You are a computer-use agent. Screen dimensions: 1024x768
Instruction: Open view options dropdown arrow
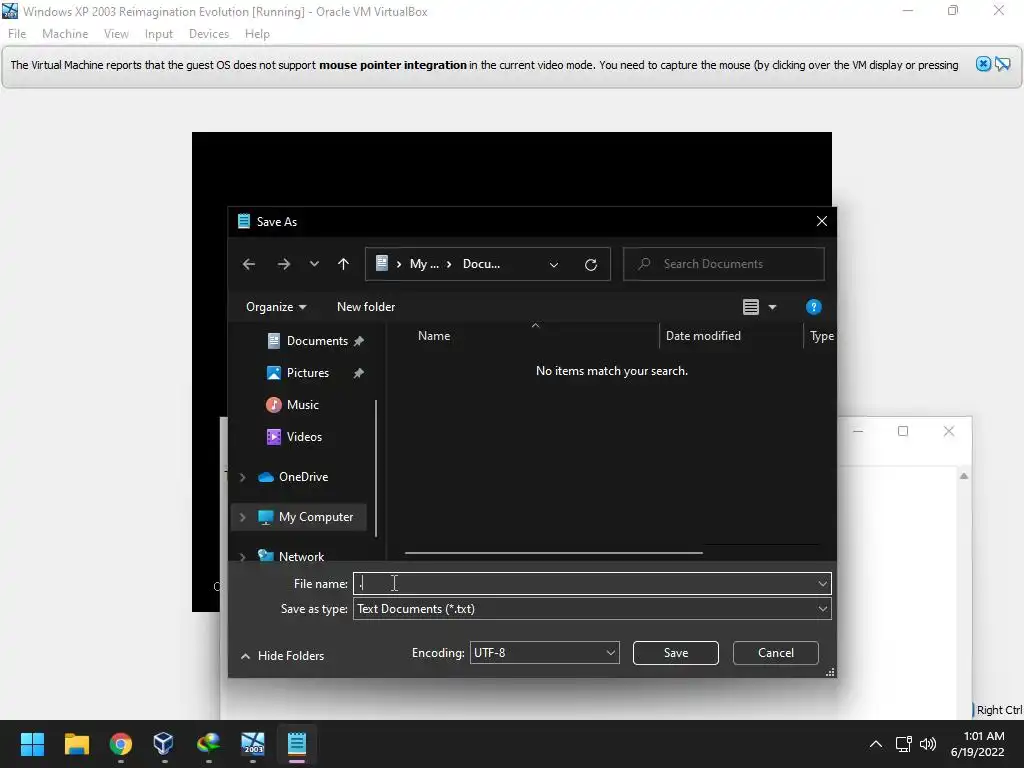(773, 307)
